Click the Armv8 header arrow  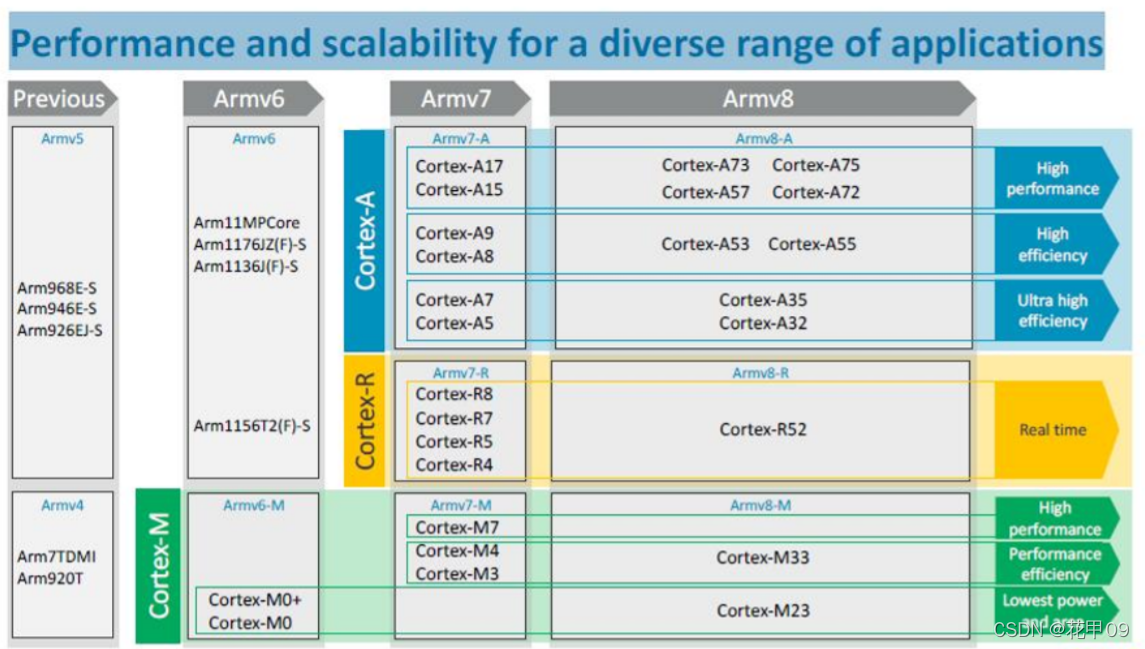click(762, 99)
